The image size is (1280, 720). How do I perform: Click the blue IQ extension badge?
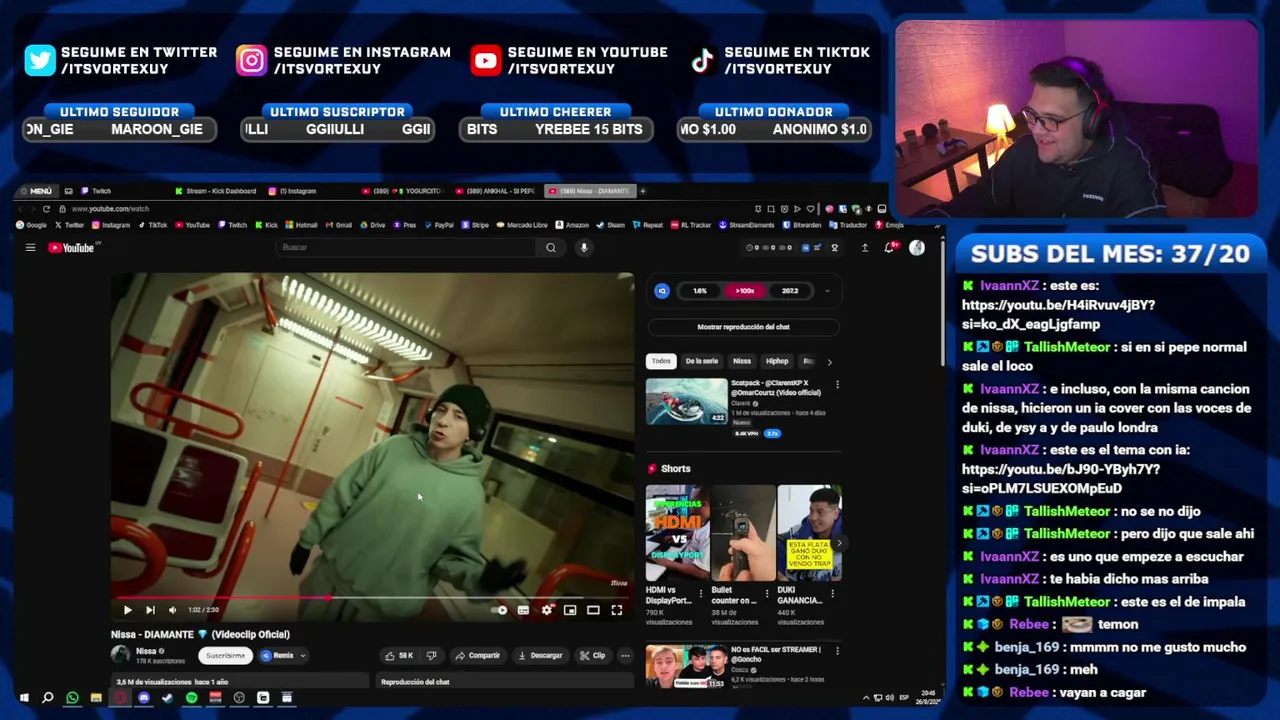click(661, 291)
